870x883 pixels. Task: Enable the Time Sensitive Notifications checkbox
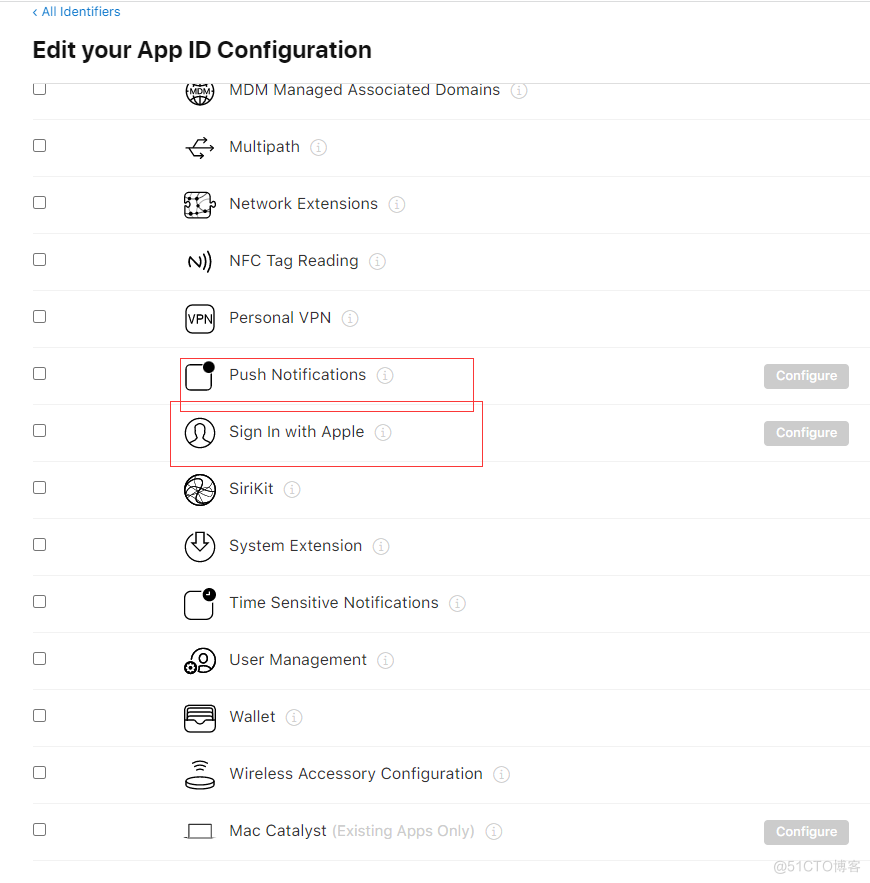(x=39, y=602)
